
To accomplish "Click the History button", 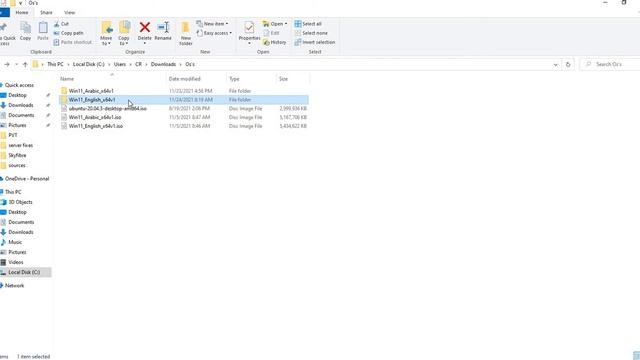I will 275,42.
